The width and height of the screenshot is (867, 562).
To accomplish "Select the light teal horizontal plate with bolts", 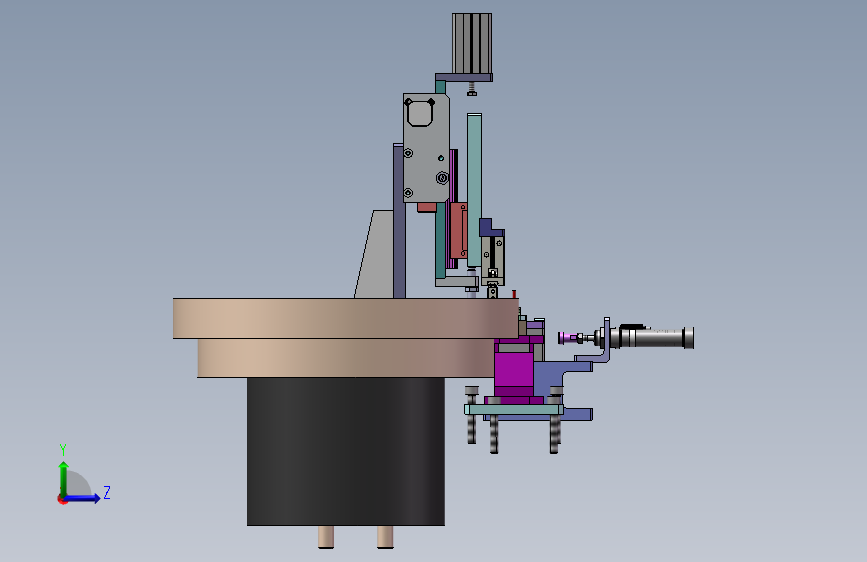I will click(514, 410).
